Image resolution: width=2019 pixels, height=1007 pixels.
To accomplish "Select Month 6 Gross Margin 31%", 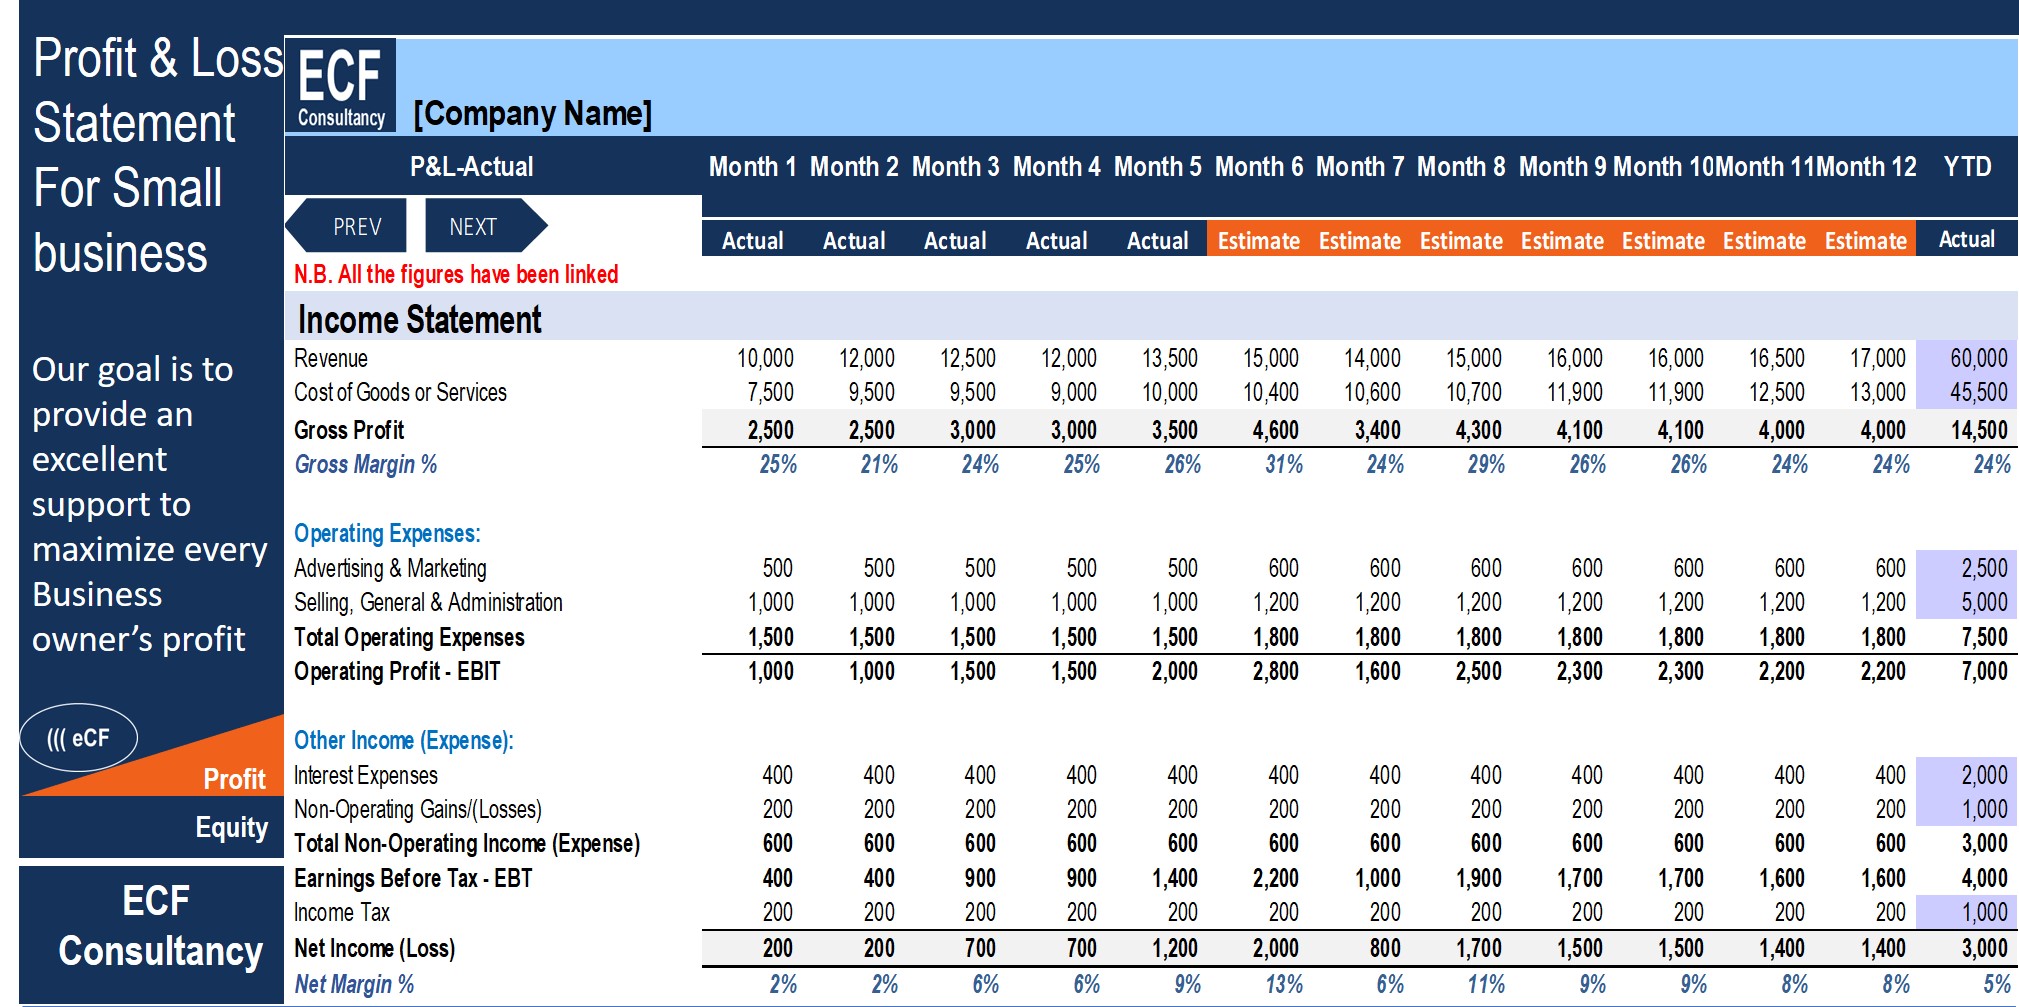I will pyautogui.click(x=1284, y=465).
